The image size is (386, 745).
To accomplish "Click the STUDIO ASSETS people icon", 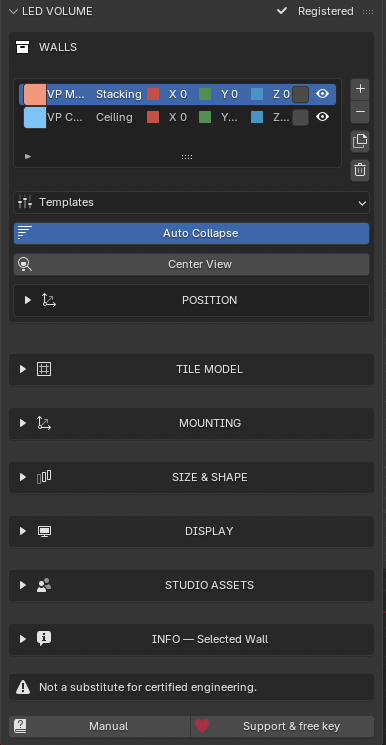I will tap(44, 585).
